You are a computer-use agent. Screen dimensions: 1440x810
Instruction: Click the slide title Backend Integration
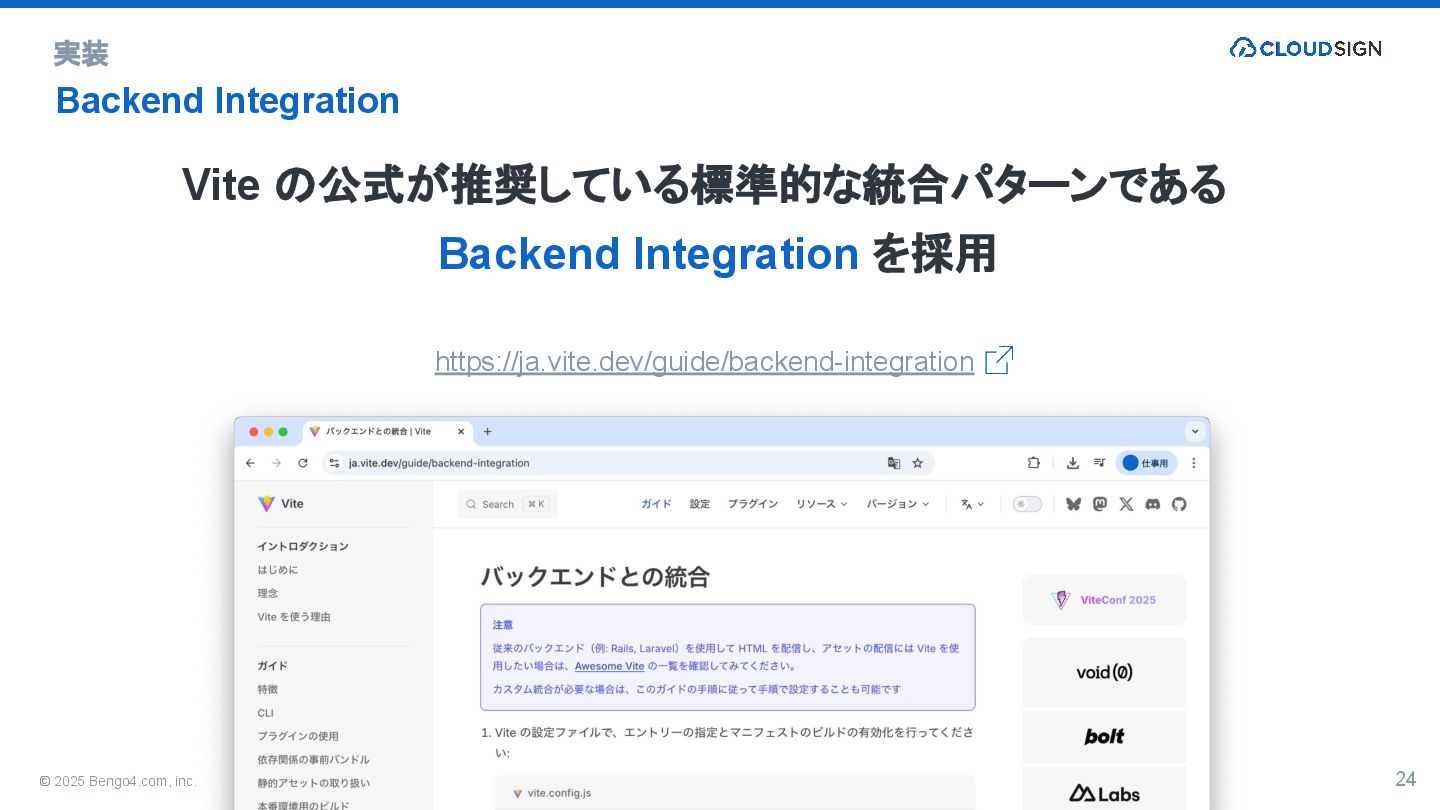(227, 100)
